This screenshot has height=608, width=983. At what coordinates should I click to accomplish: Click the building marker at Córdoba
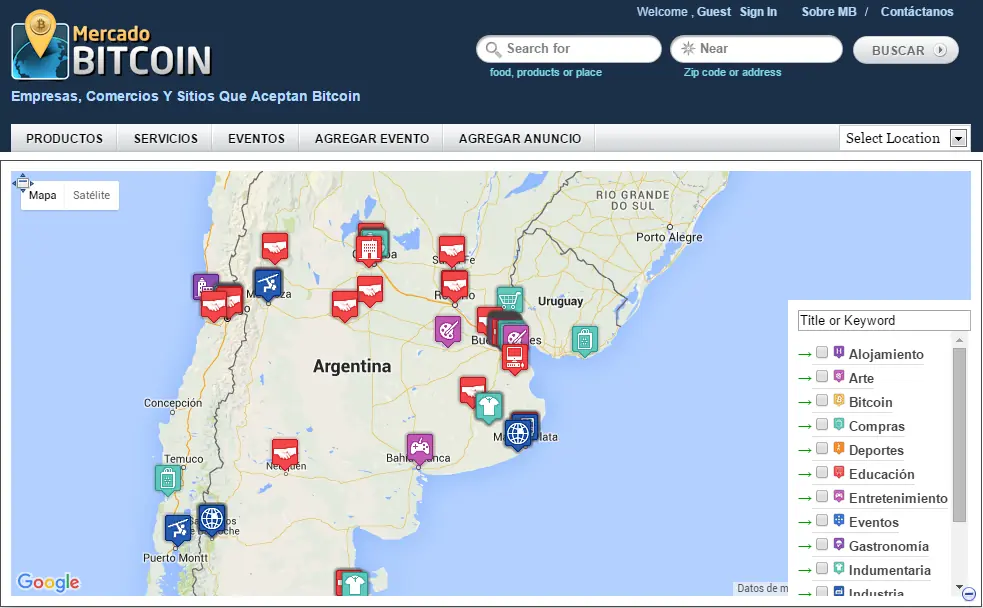coord(369,250)
